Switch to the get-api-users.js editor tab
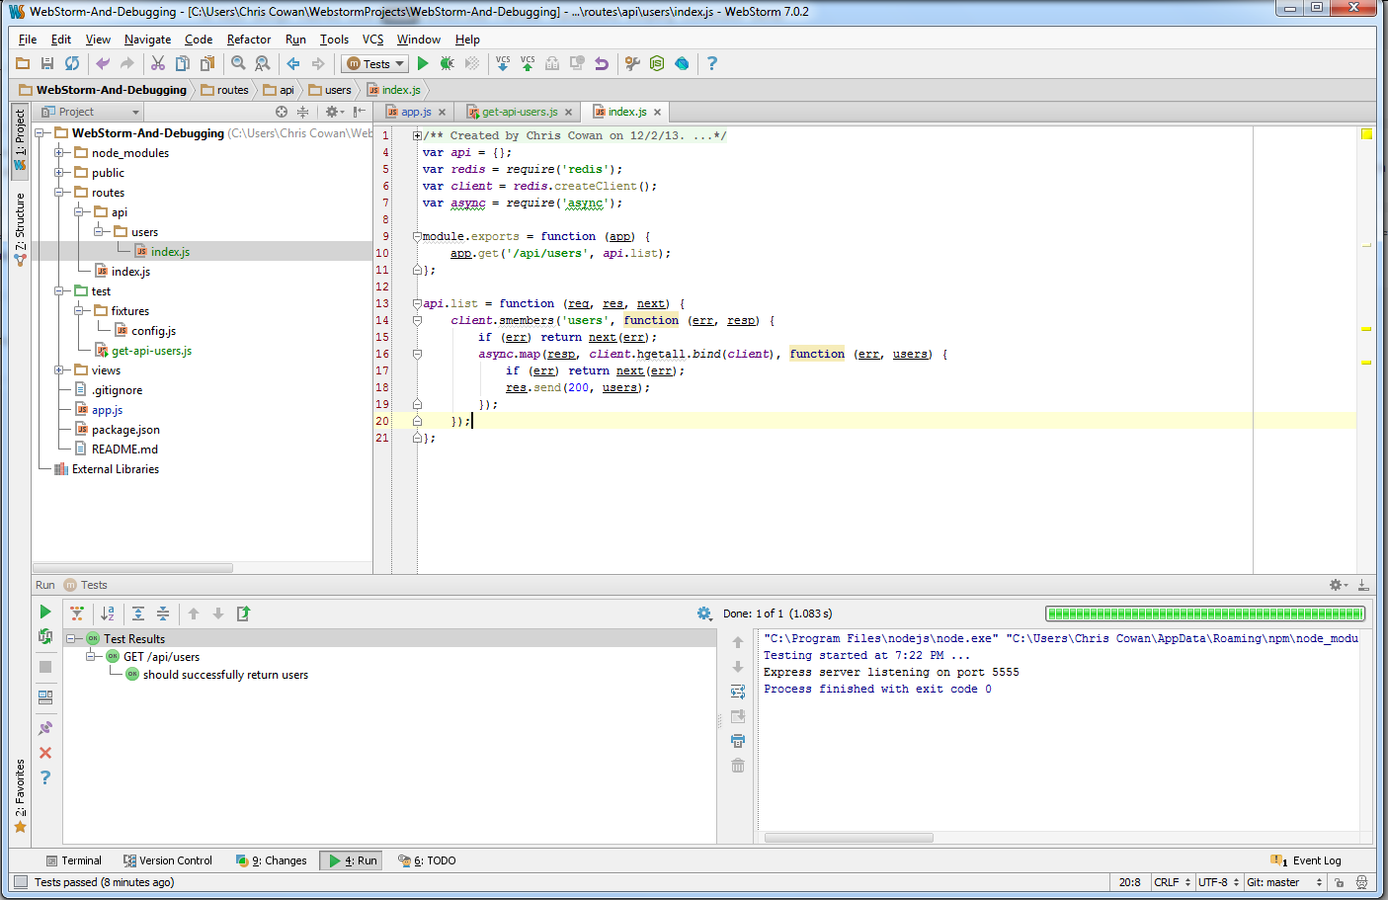This screenshot has height=900, width=1388. click(x=519, y=112)
